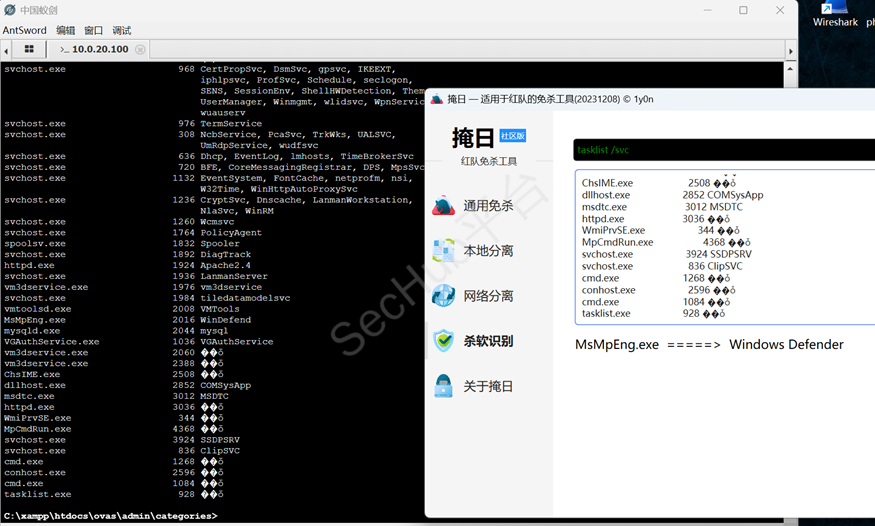Click WmiPrvSE.exe row in terminal
Viewport: 875px width, 526px height.
pos(113,418)
